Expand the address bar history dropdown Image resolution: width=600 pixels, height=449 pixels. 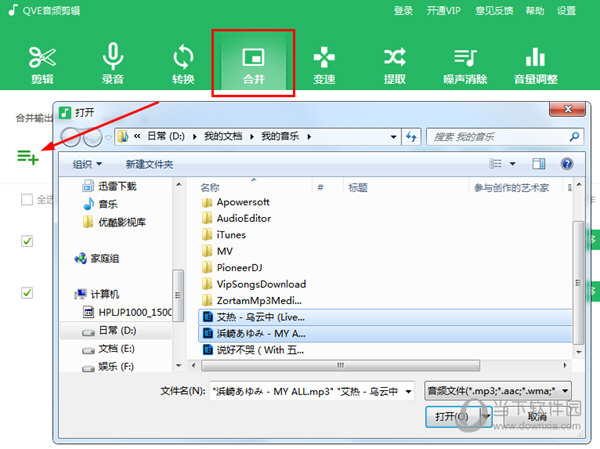tap(393, 137)
